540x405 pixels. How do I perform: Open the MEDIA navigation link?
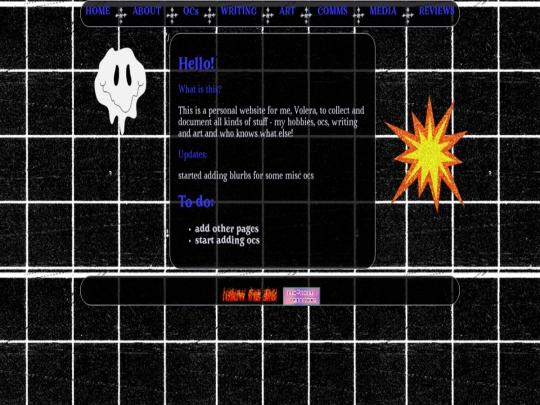click(383, 11)
